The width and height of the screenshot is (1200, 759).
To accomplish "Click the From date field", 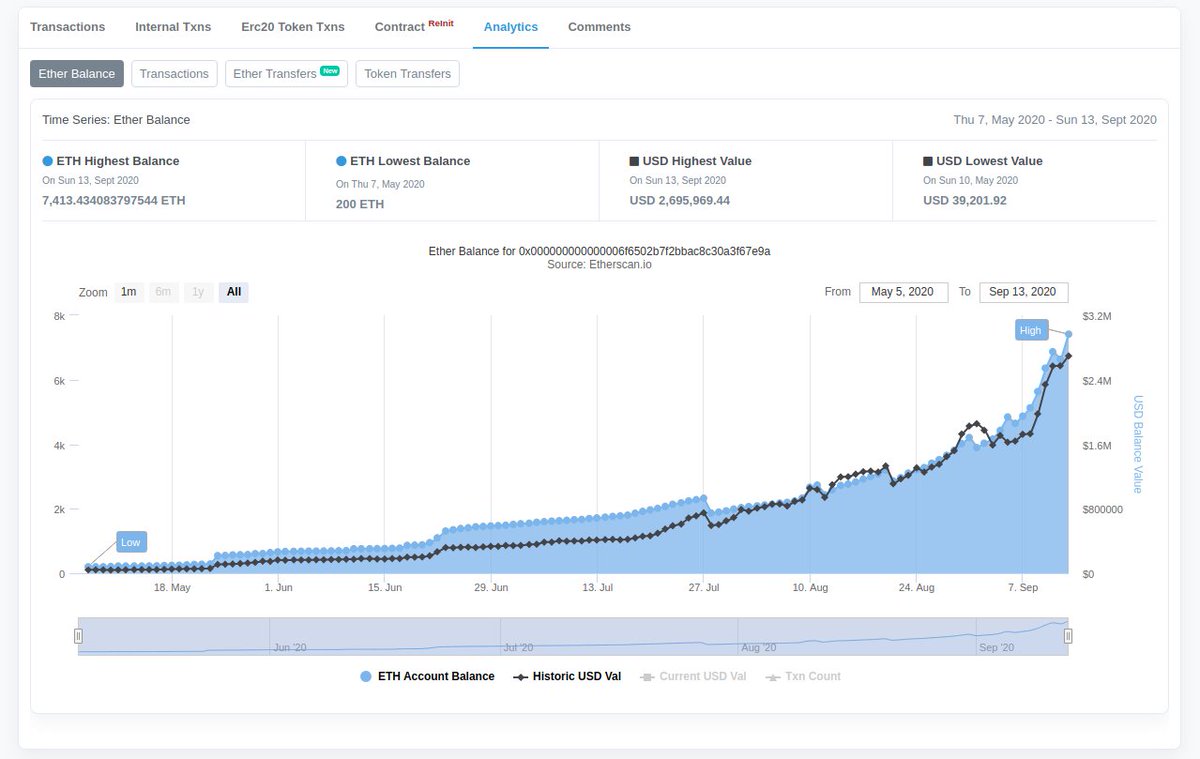I will (903, 292).
